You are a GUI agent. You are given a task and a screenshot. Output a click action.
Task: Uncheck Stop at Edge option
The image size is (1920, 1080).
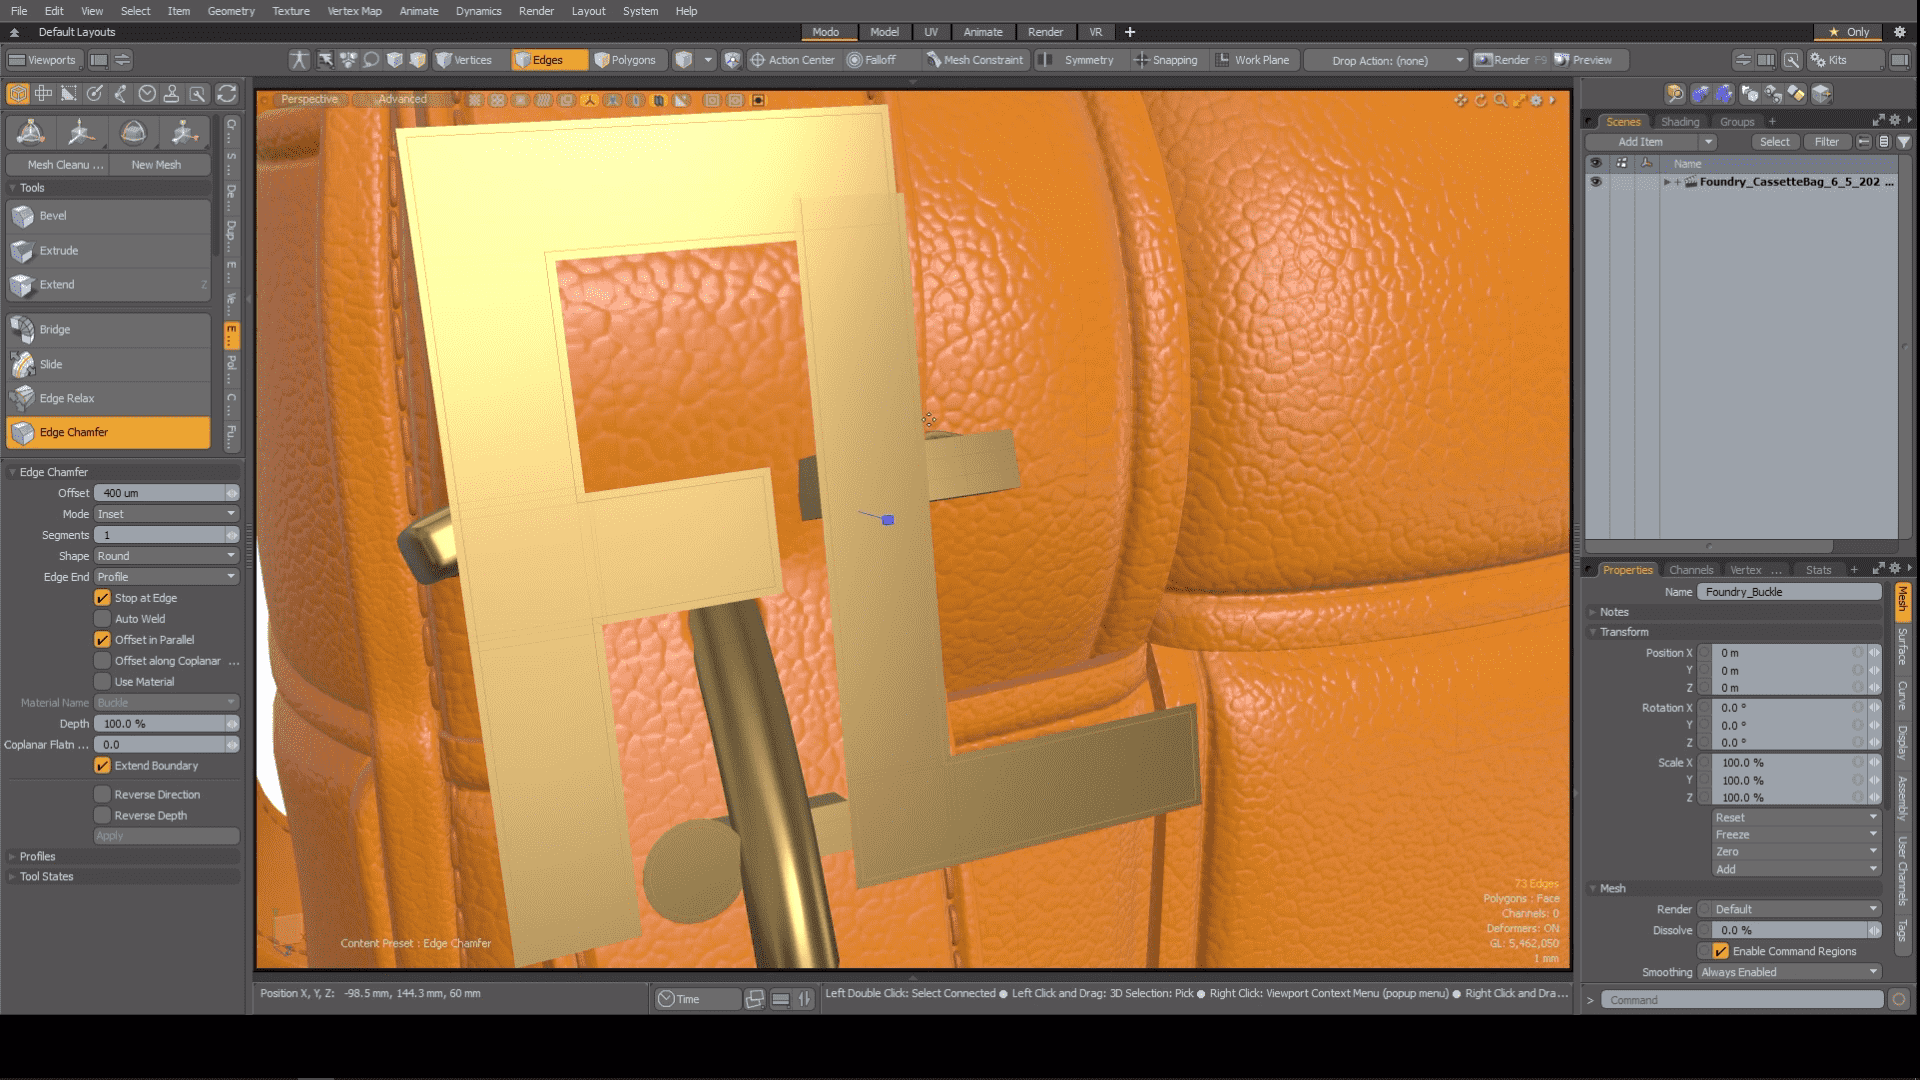coord(102,598)
